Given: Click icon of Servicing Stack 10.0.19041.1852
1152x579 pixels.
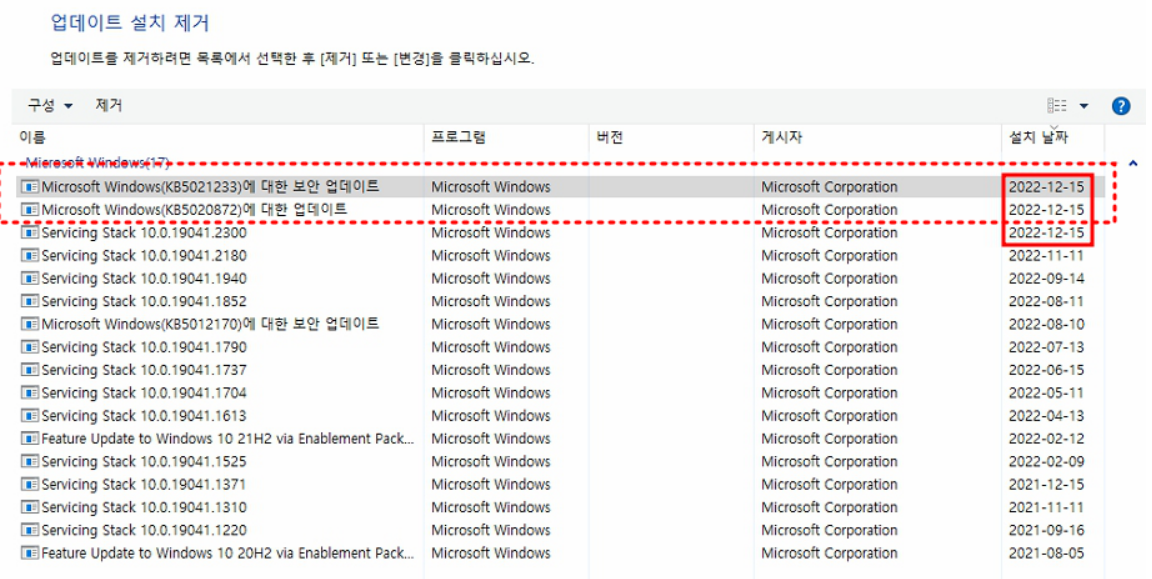Looking at the screenshot, I should 30,301.
